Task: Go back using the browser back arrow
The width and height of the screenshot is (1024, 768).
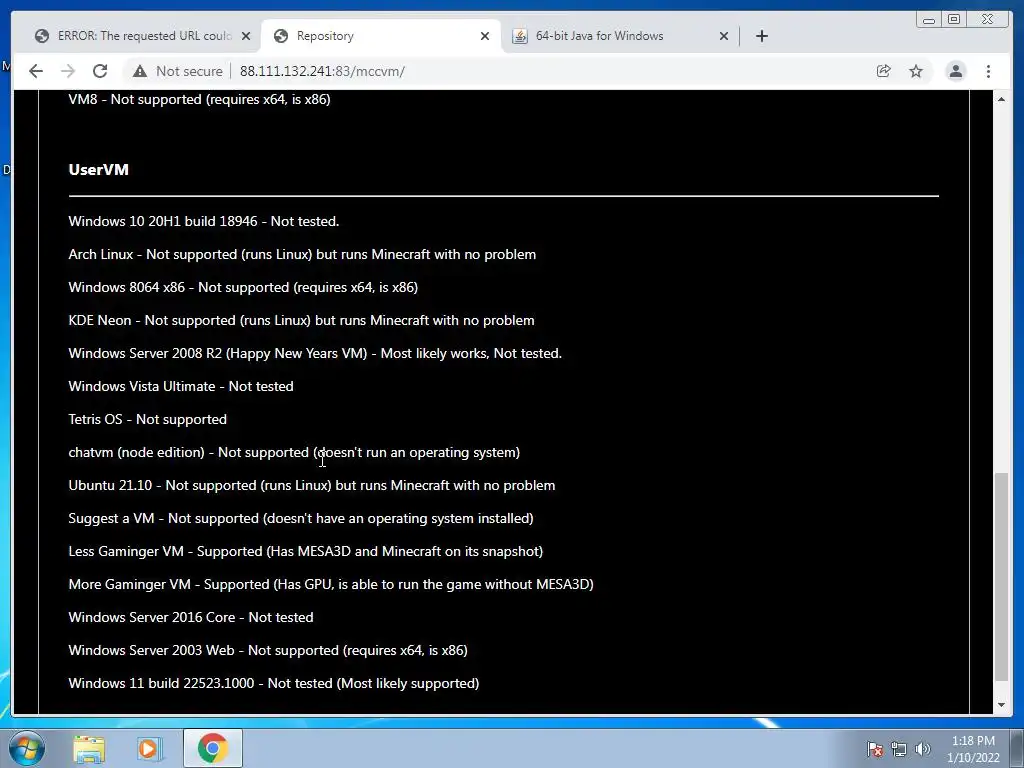Action: click(36, 71)
